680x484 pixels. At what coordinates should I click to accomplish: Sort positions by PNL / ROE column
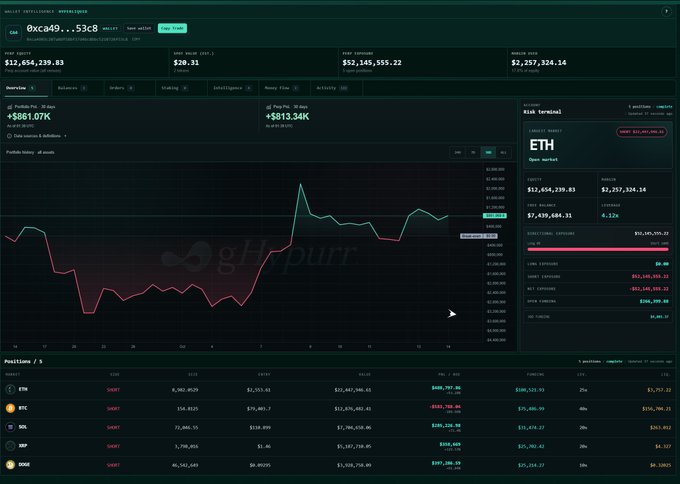click(x=449, y=374)
